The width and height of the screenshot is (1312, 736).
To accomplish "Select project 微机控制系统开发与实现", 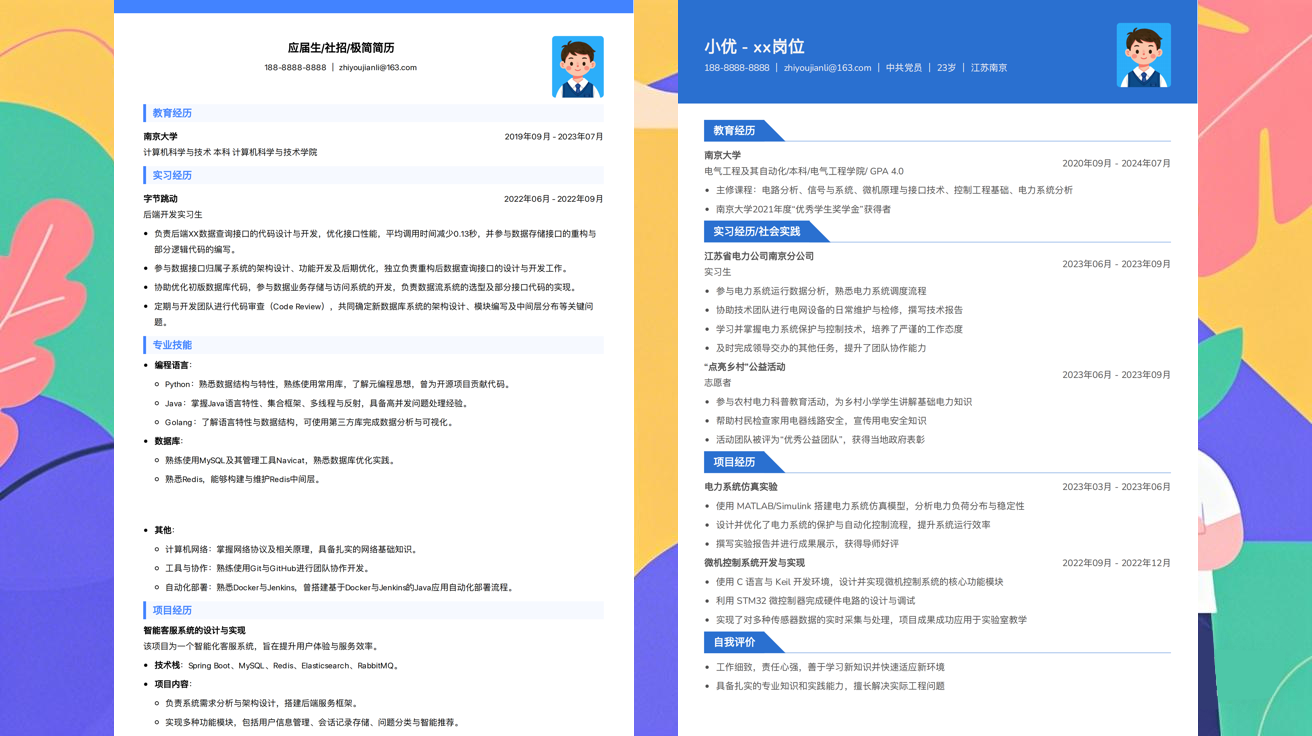I will pos(755,563).
